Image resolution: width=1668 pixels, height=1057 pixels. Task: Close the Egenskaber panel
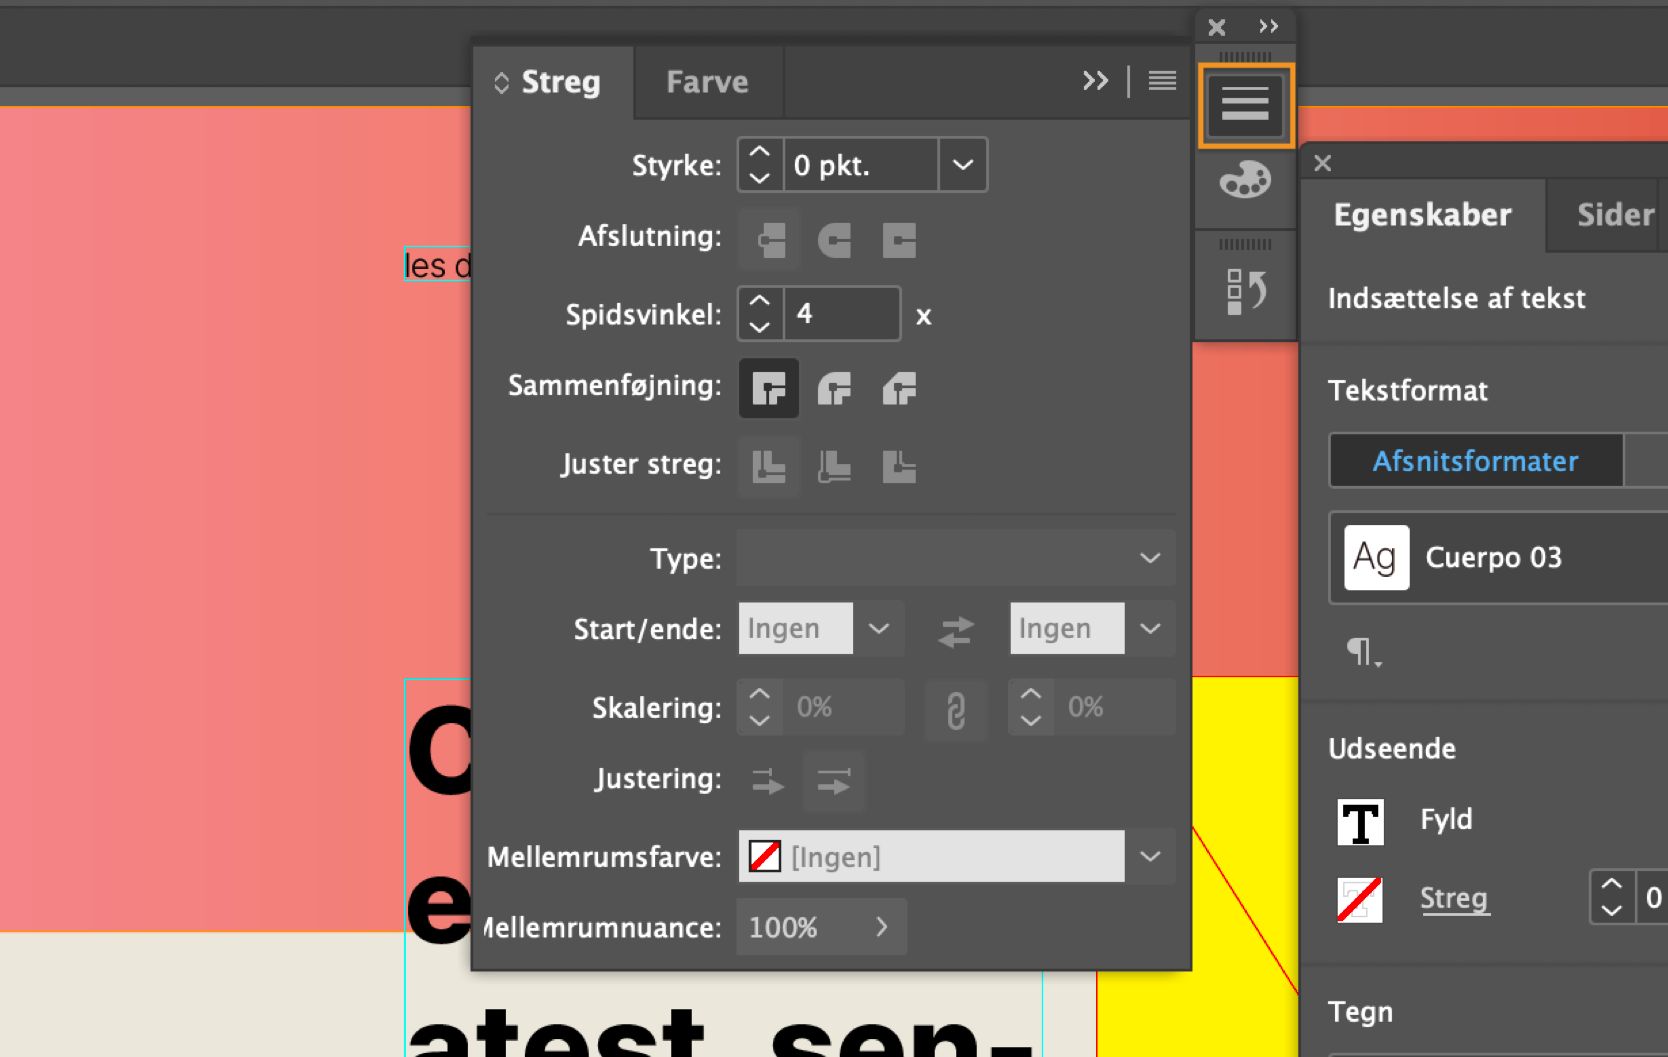[x=1323, y=163]
